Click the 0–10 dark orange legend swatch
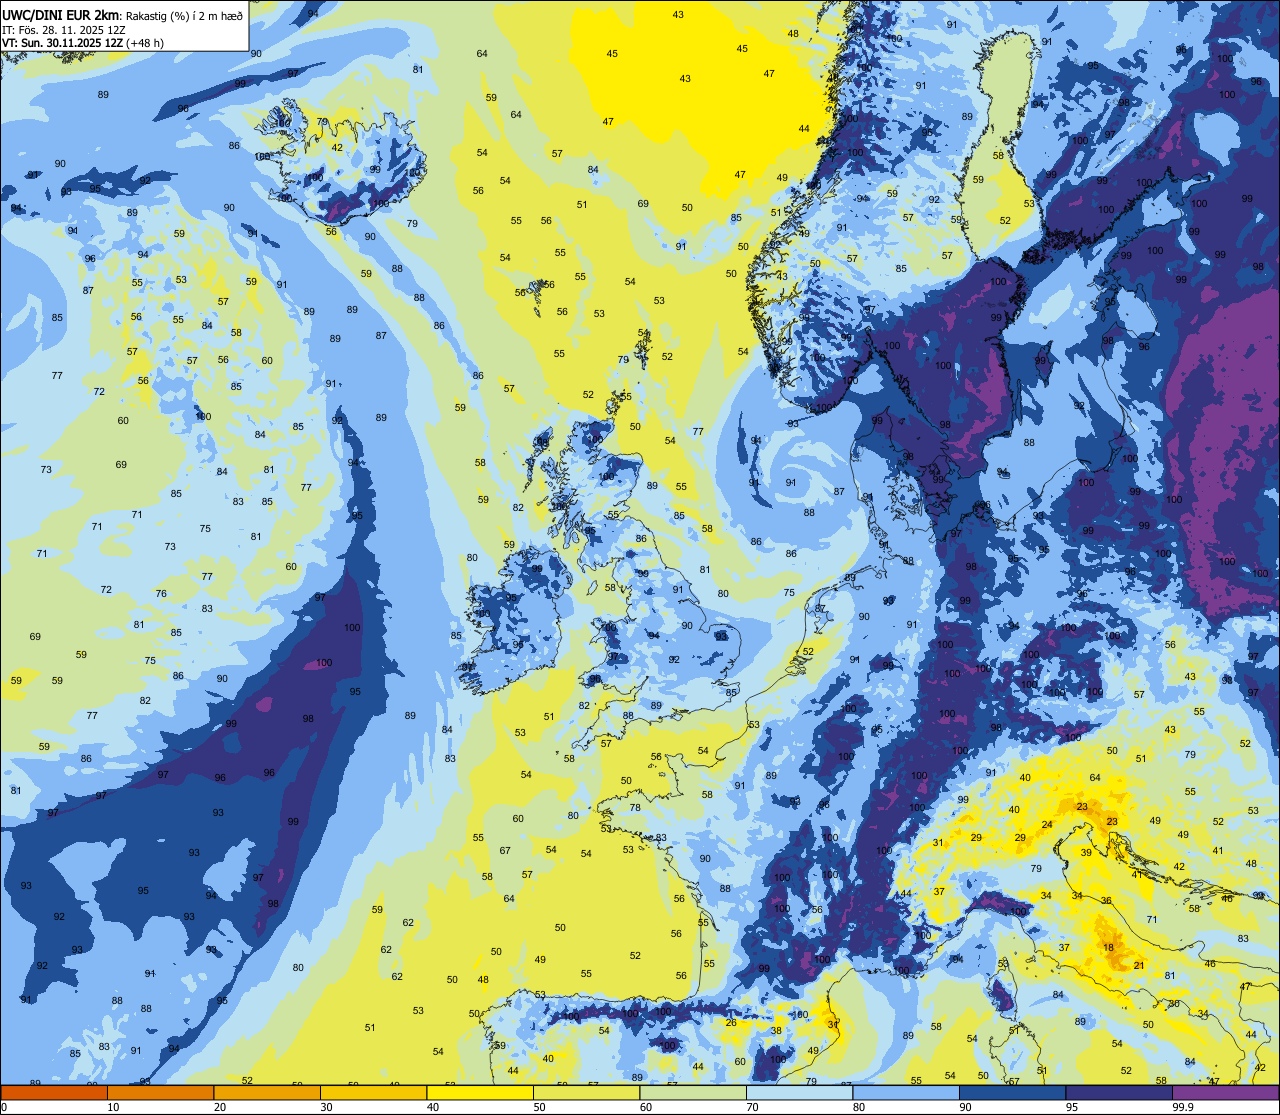 (x=54, y=1092)
